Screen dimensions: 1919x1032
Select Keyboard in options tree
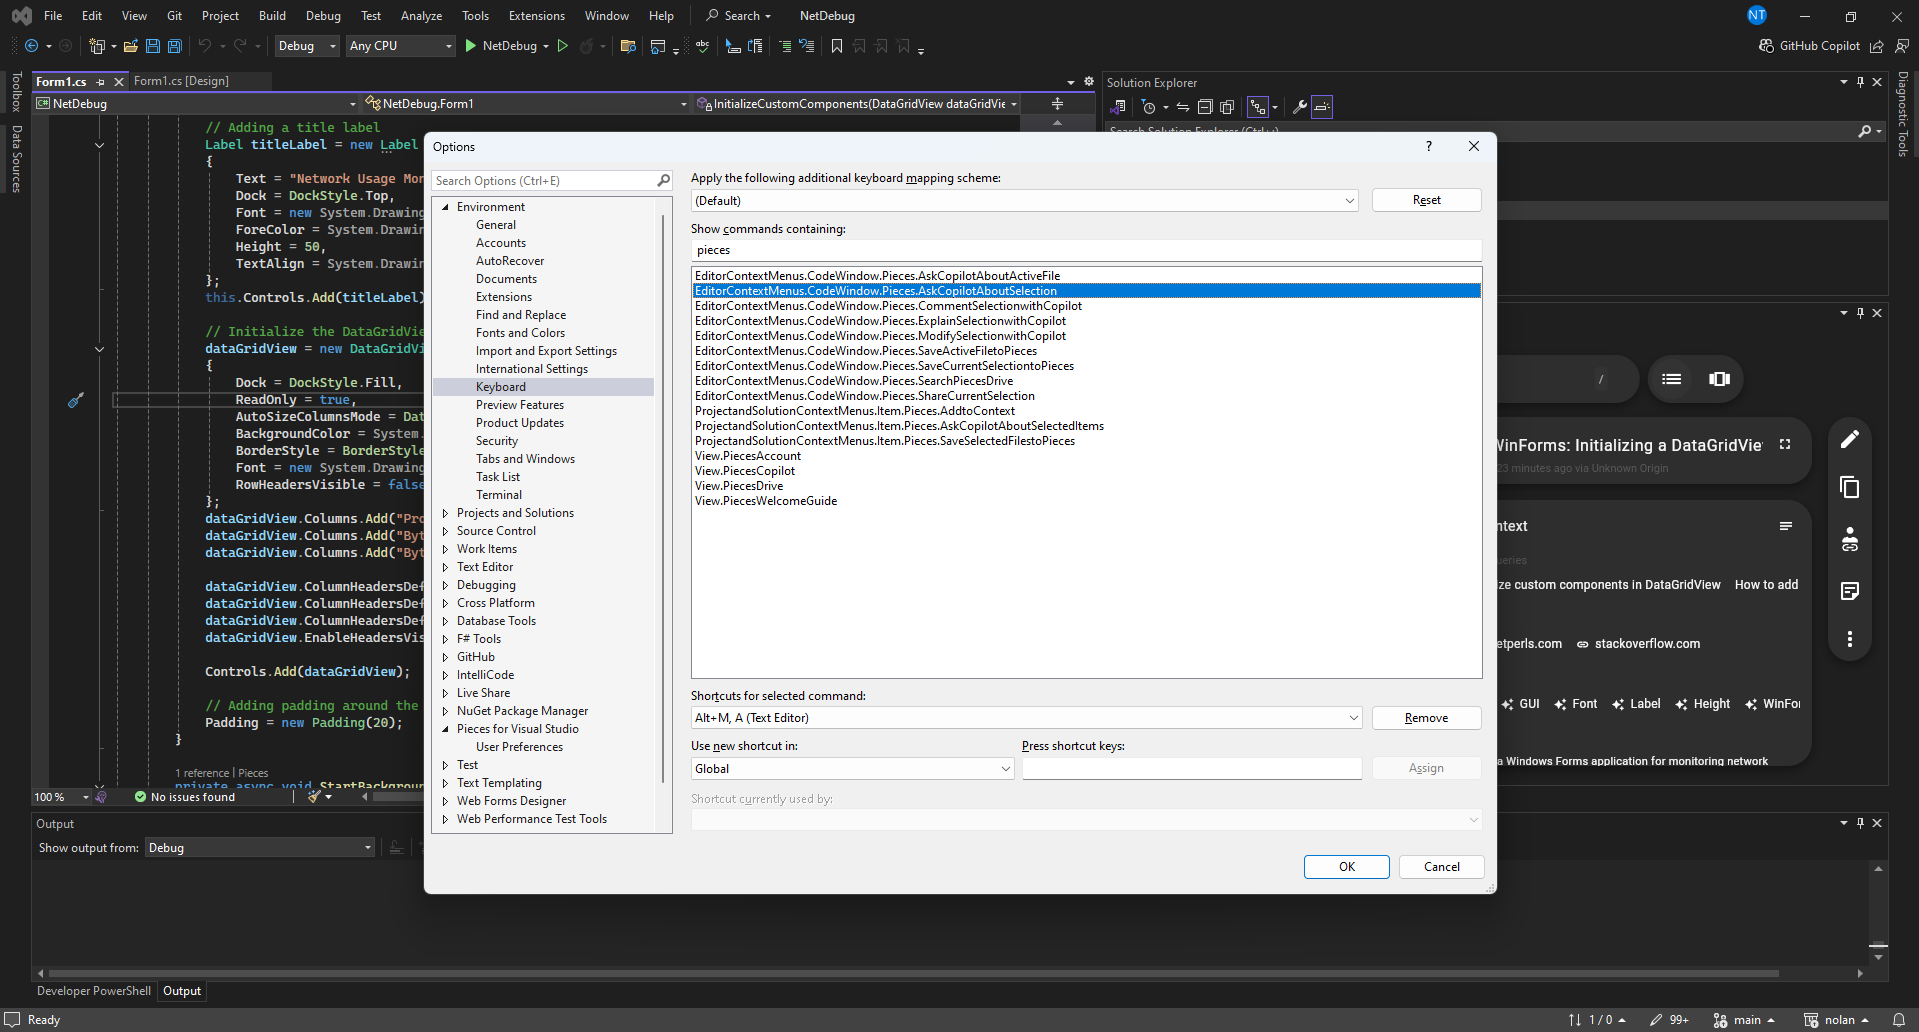pos(544,387)
